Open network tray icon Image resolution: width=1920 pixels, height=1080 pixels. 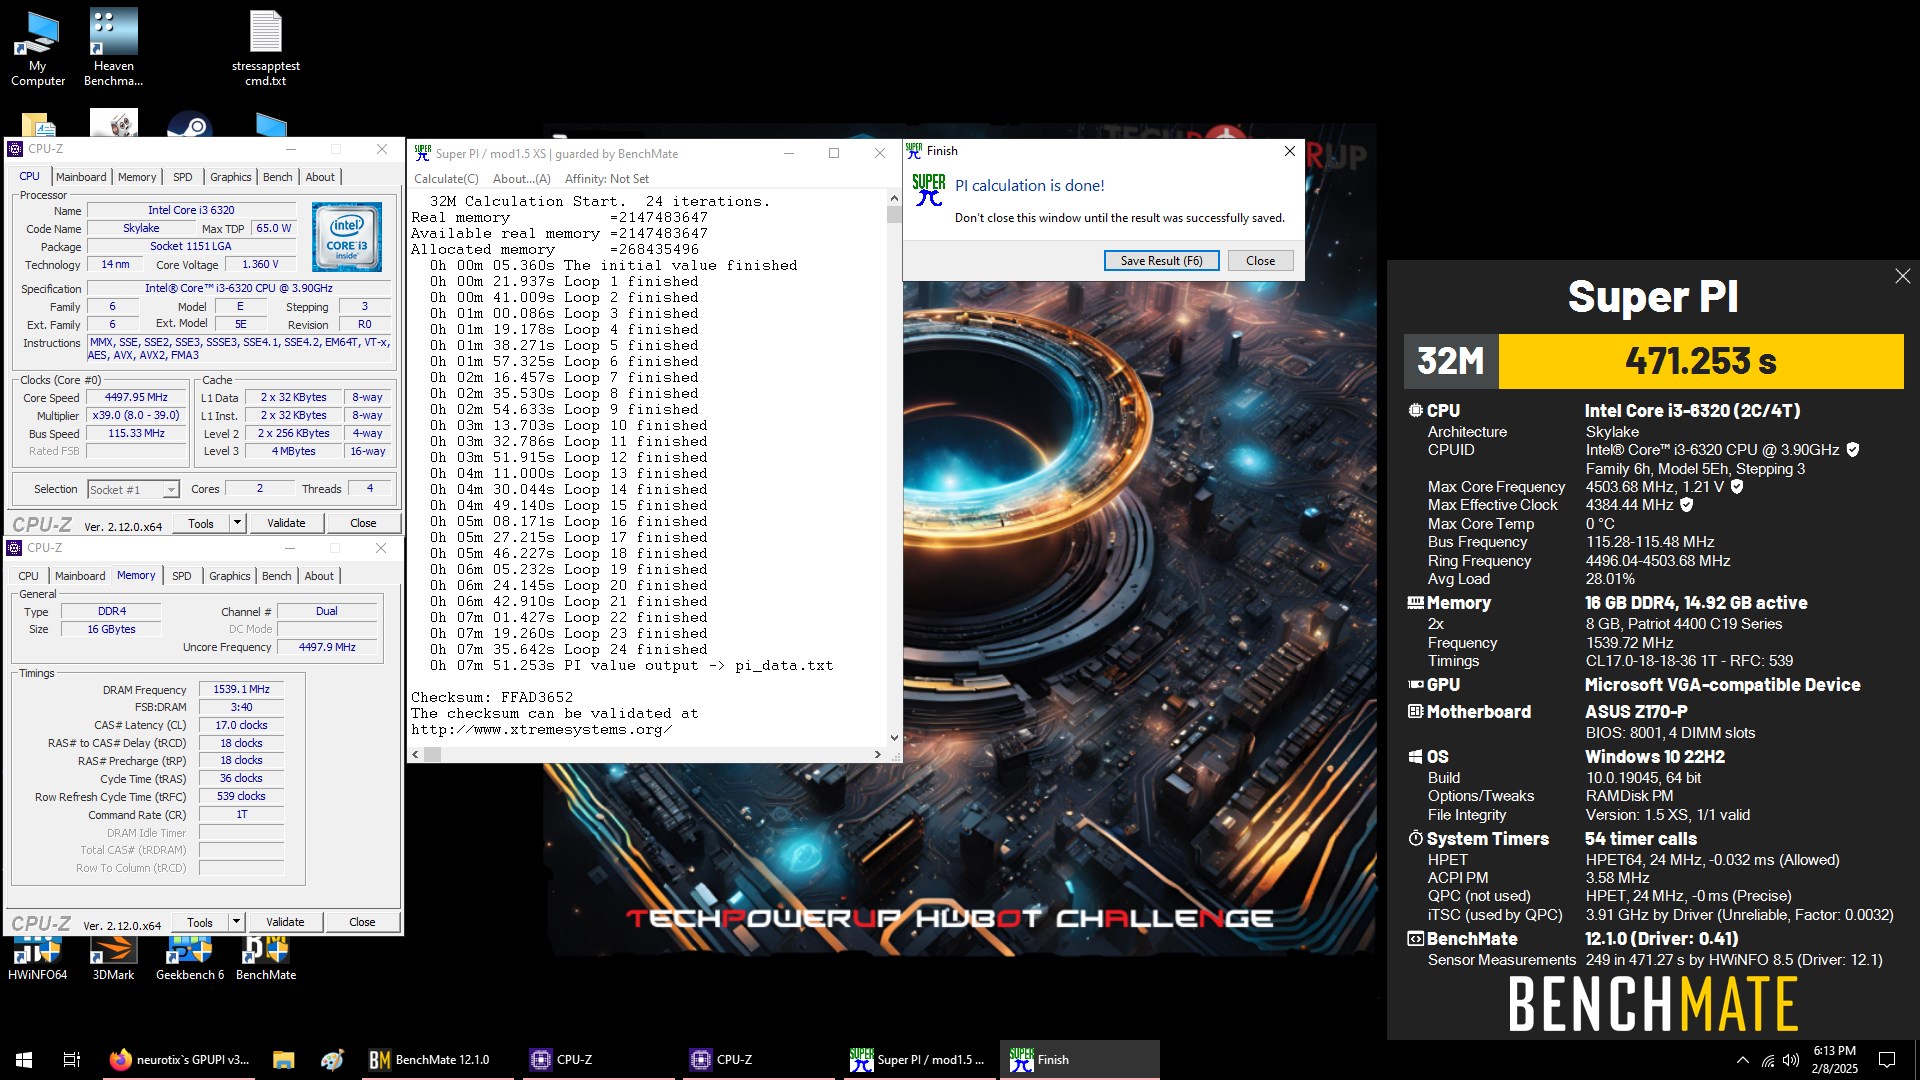click(x=1768, y=1060)
